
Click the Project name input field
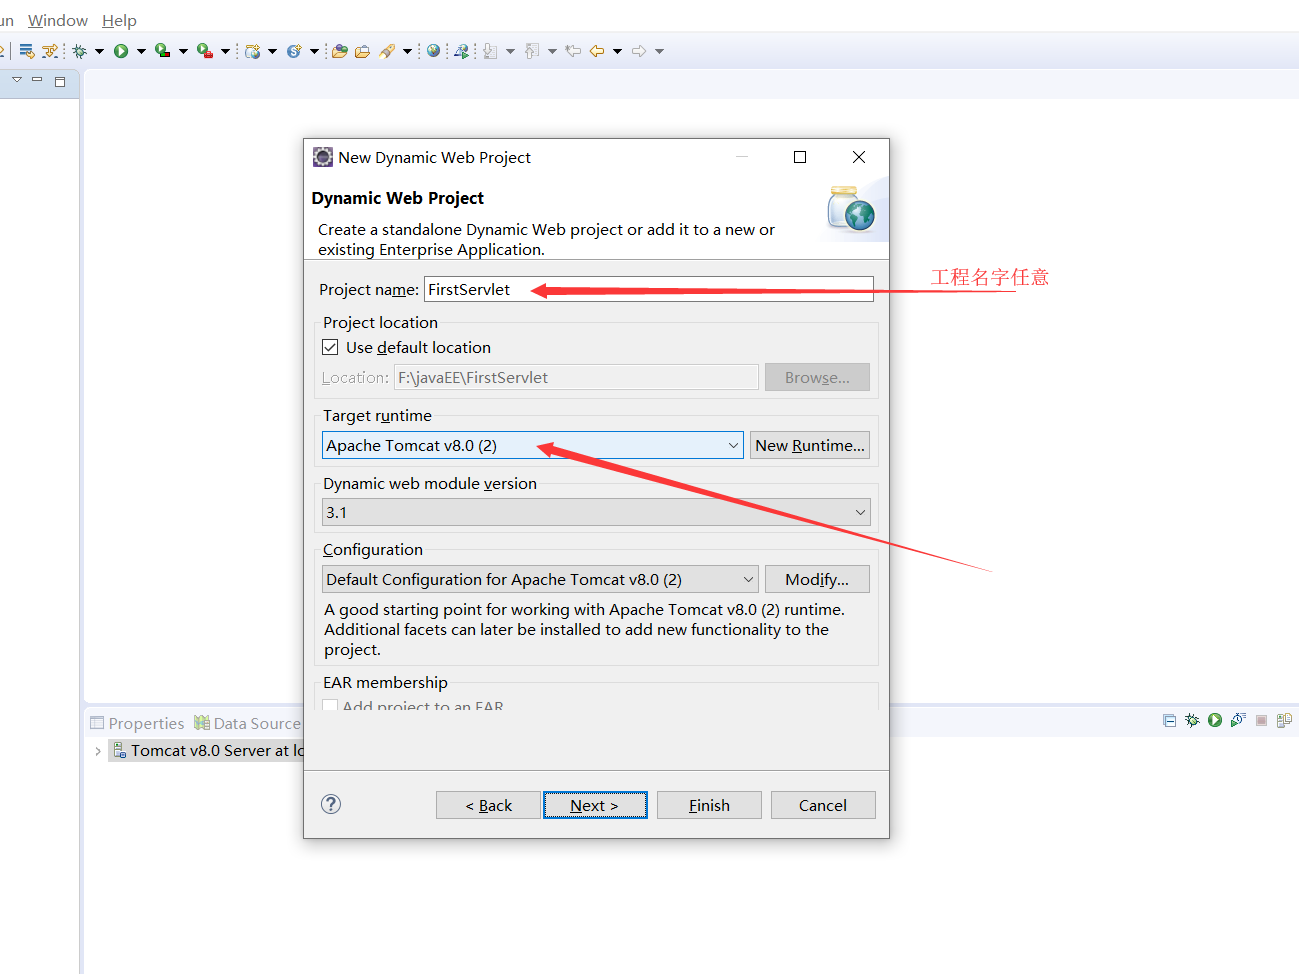coord(649,289)
